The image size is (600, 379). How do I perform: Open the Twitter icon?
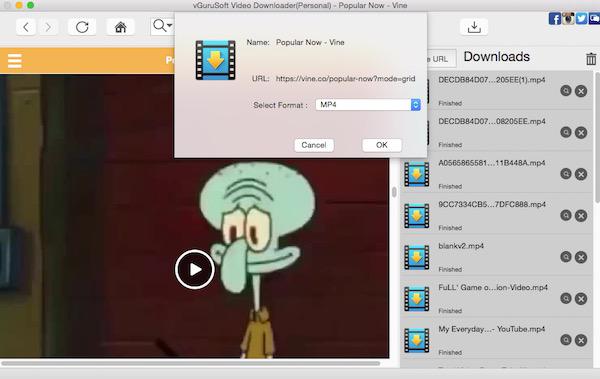[581, 18]
